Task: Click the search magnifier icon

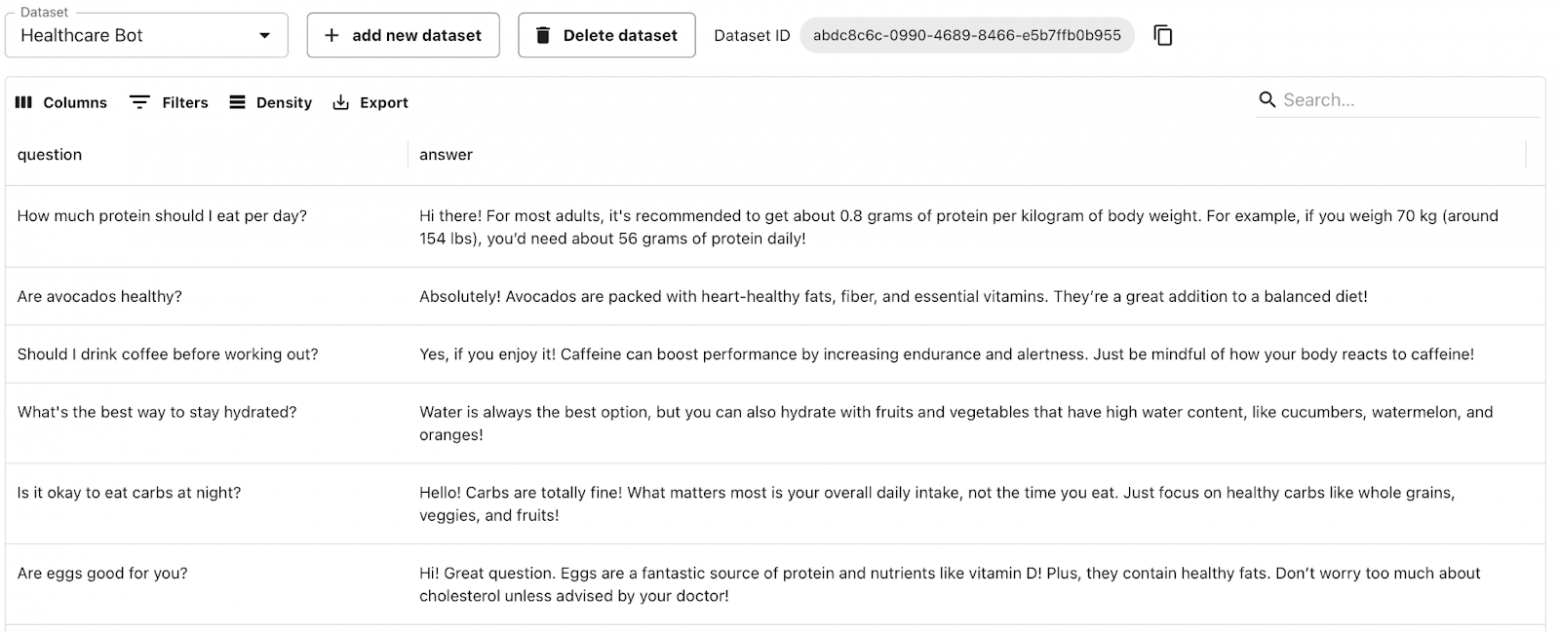Action: (x=1267, y=100)
